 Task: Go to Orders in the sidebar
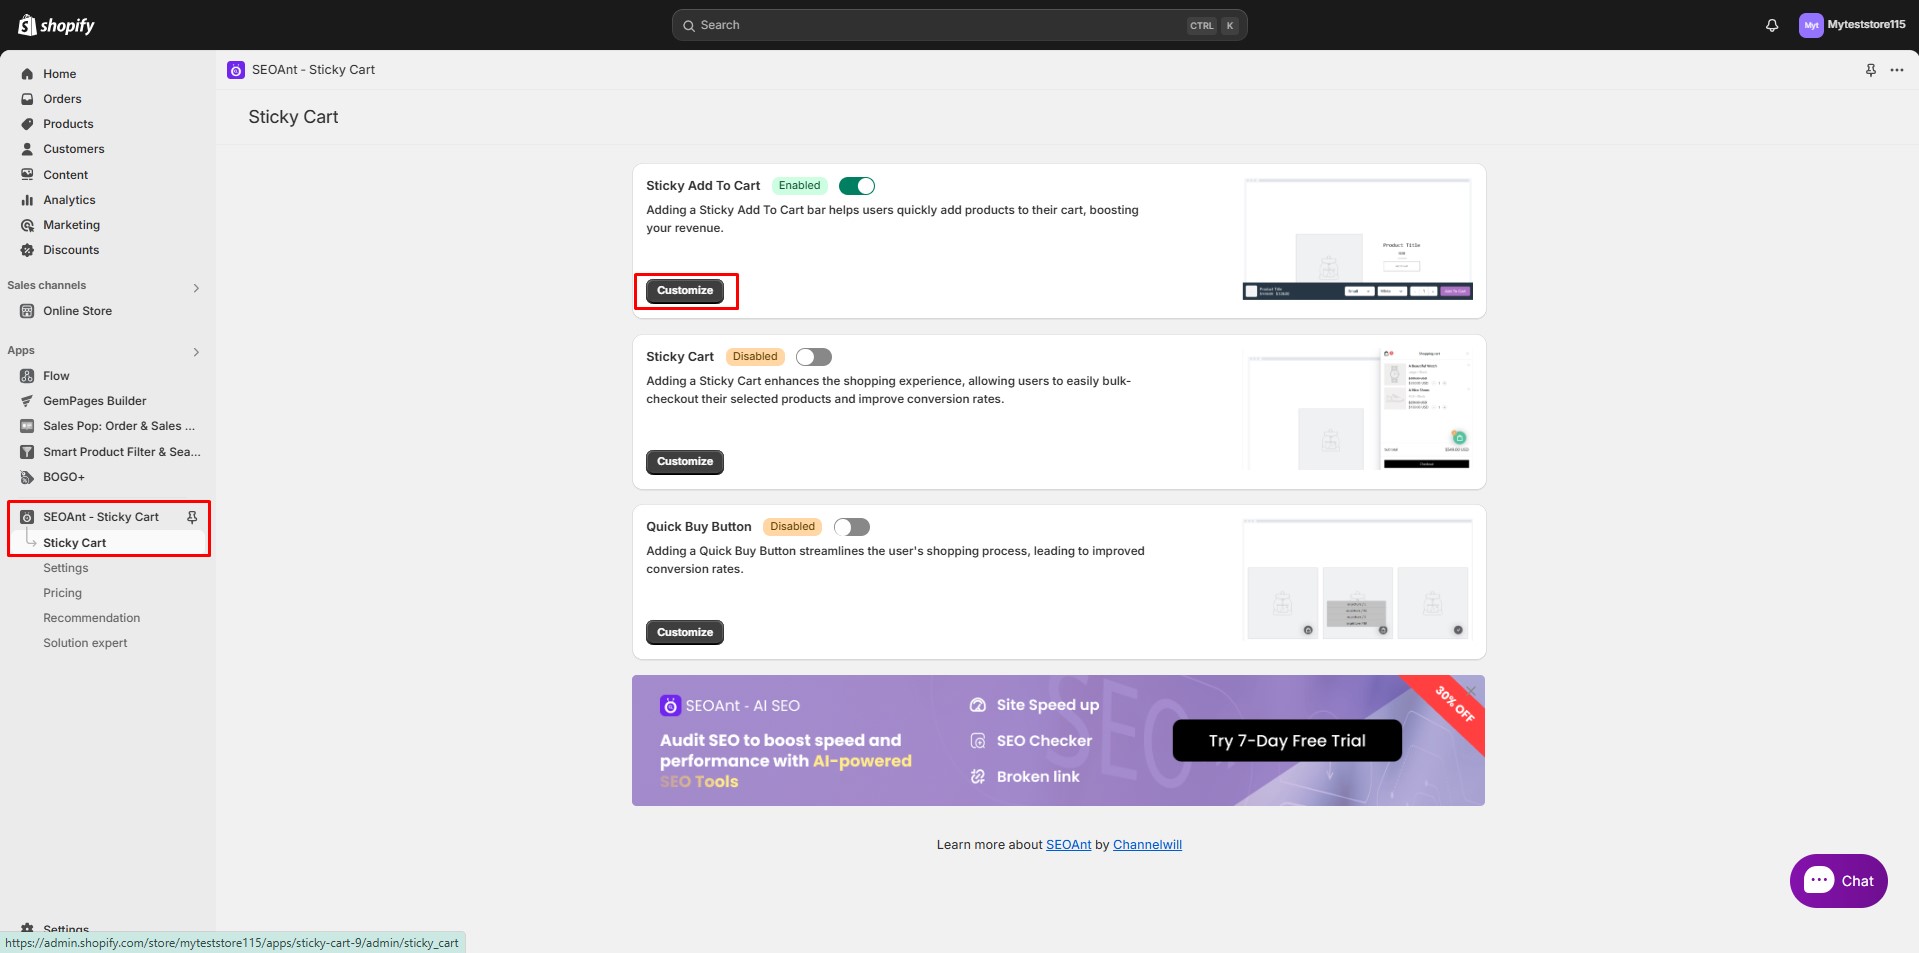pyautogui.click(x=62, y=99)
